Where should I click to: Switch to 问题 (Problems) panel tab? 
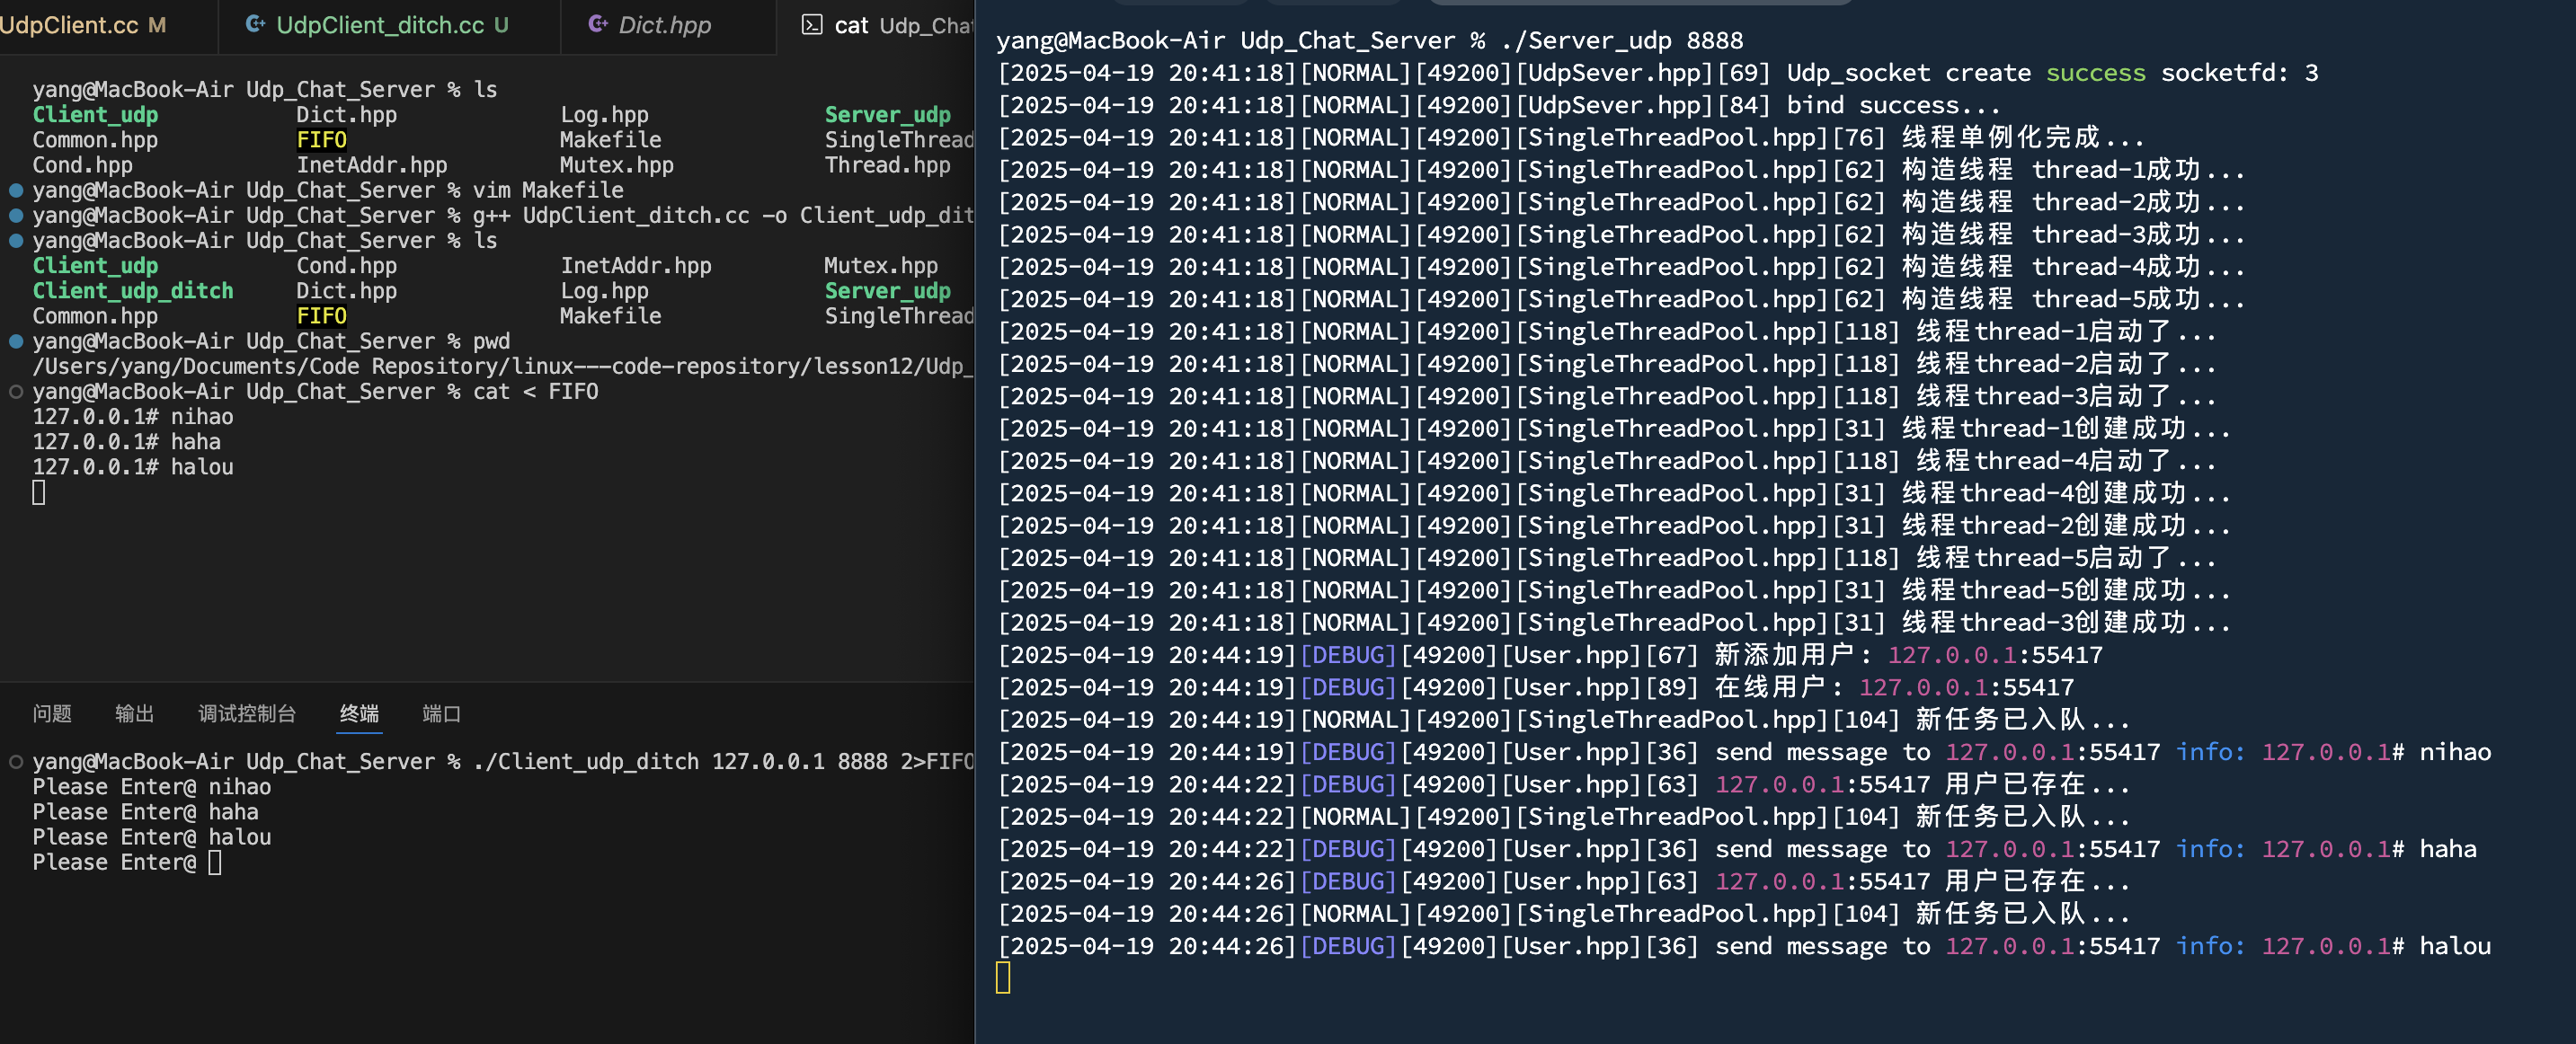point(52,714)
